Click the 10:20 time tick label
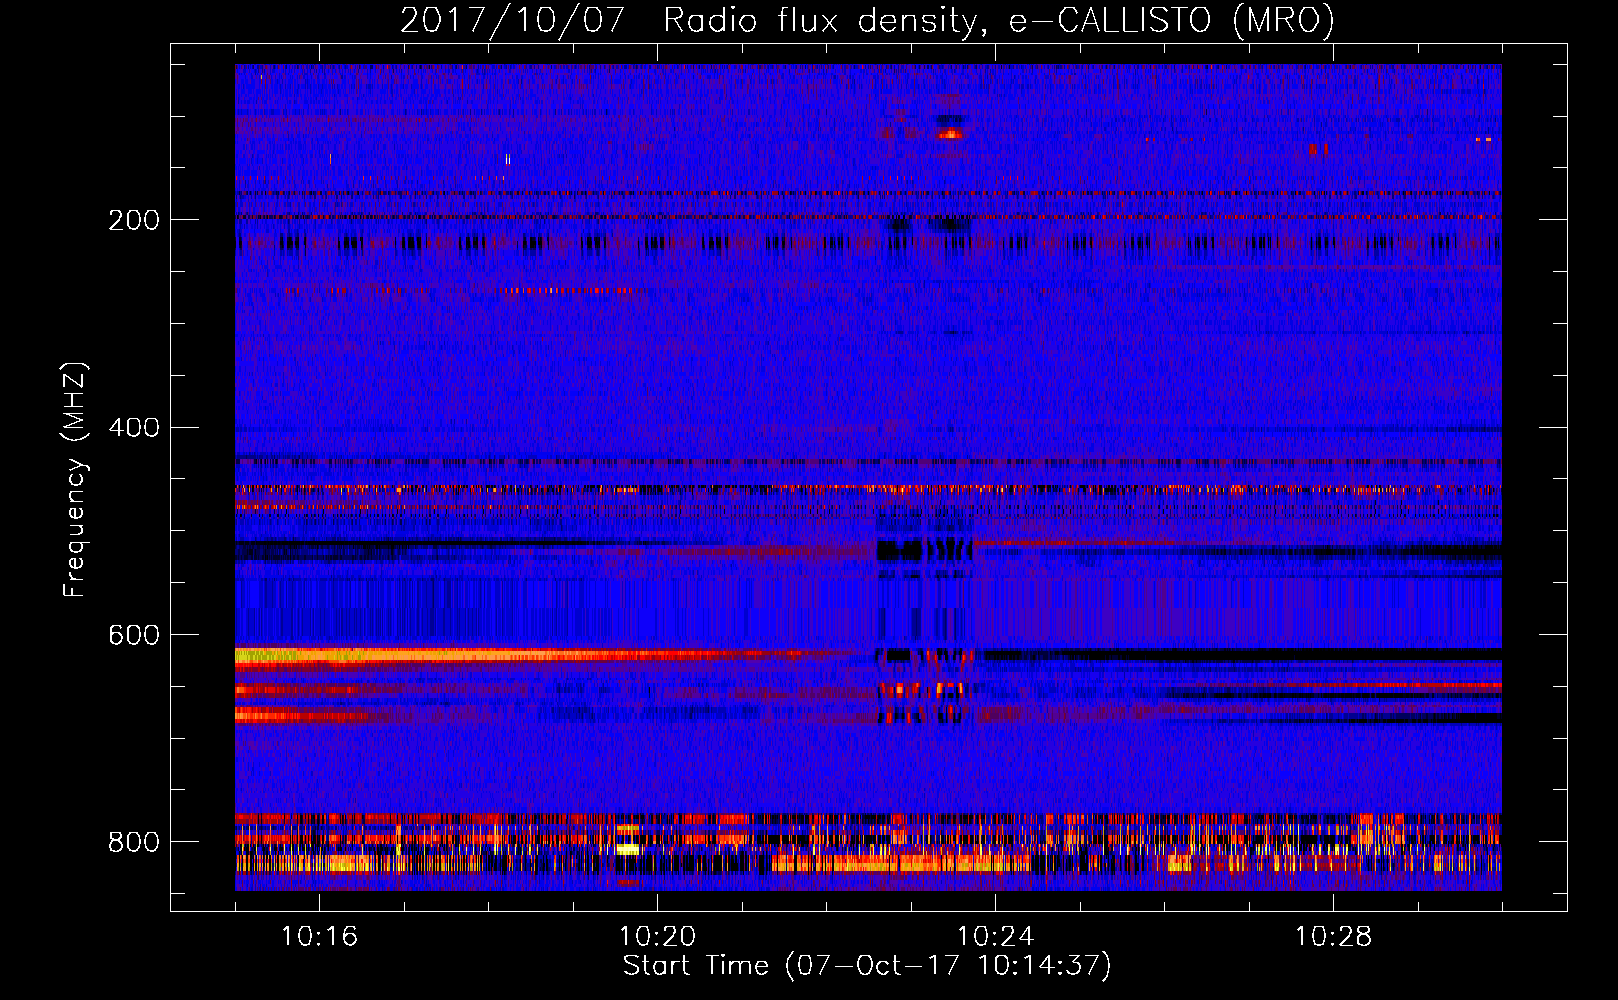Screen dimensions: 1618x1000 tap(657, 937)
